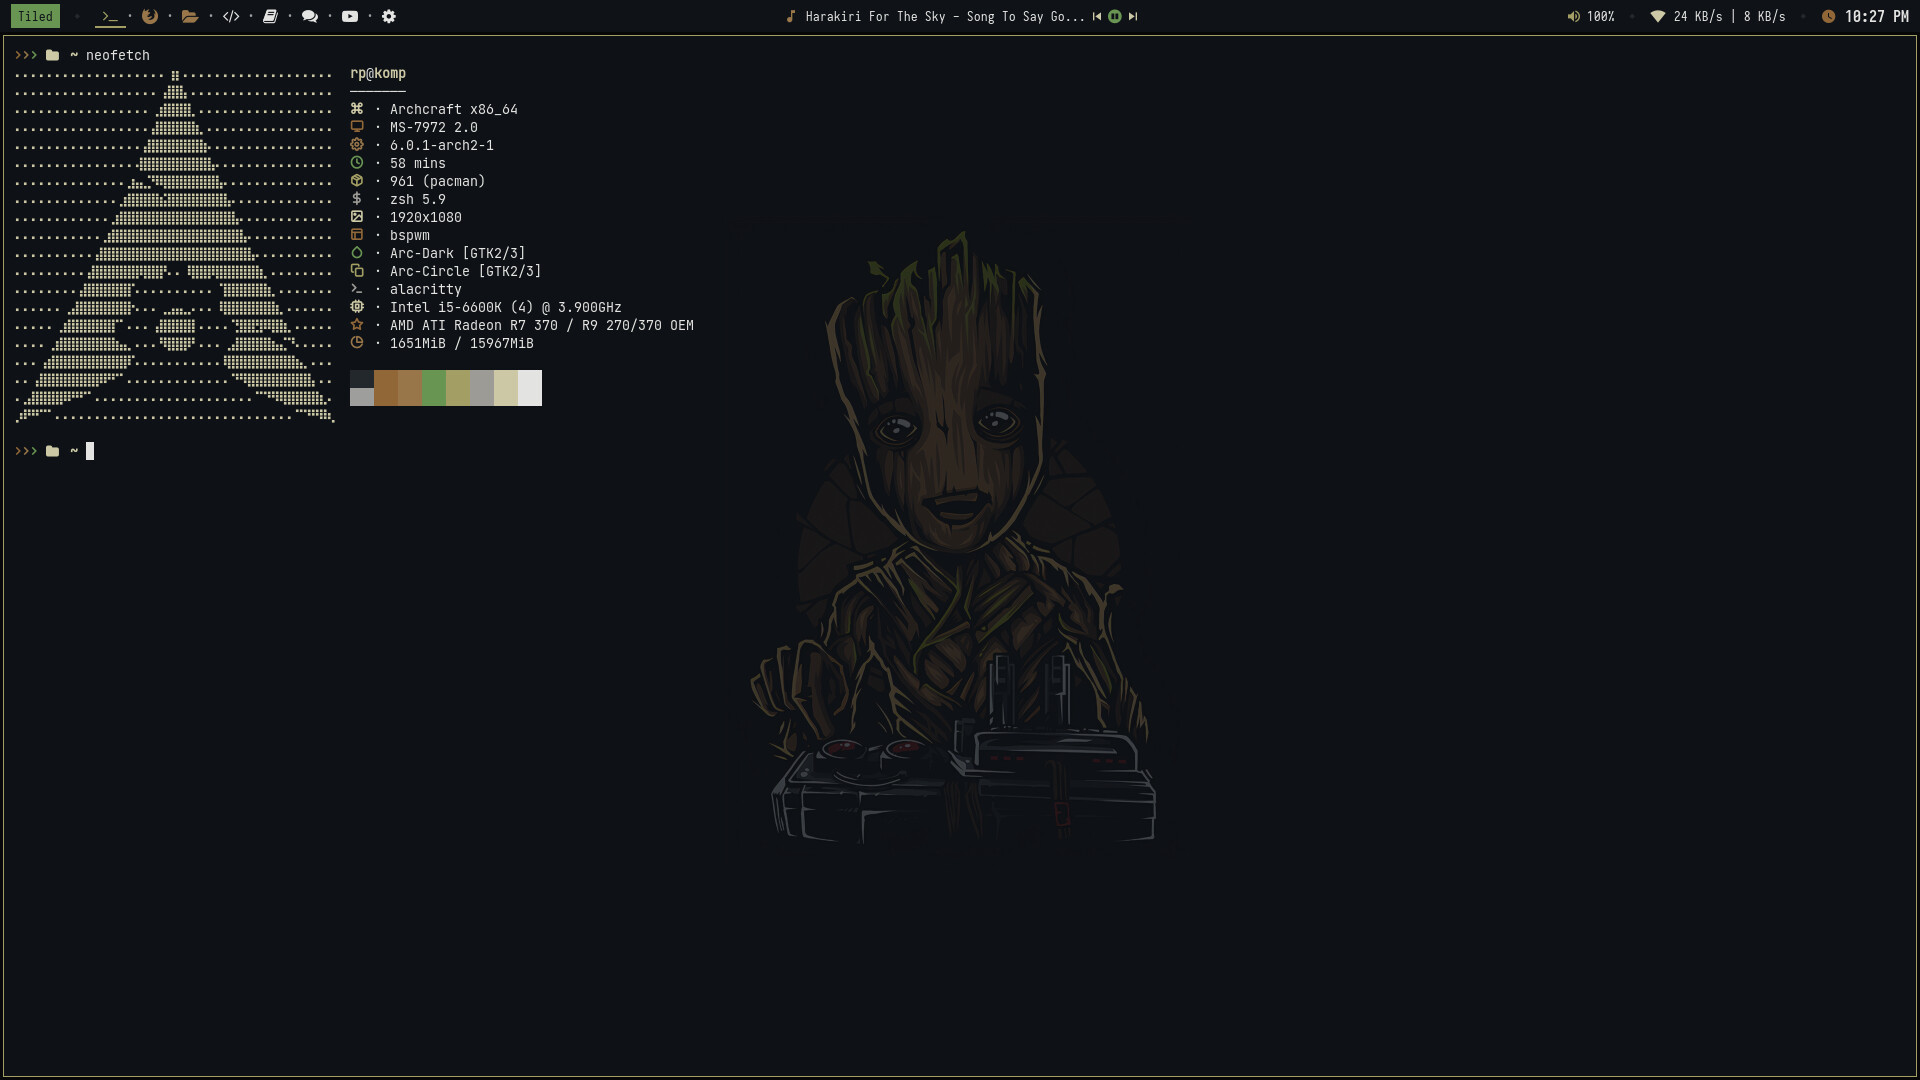Click the white color swatch in the palette
Screen dimensions: 1920x1080
530,388
